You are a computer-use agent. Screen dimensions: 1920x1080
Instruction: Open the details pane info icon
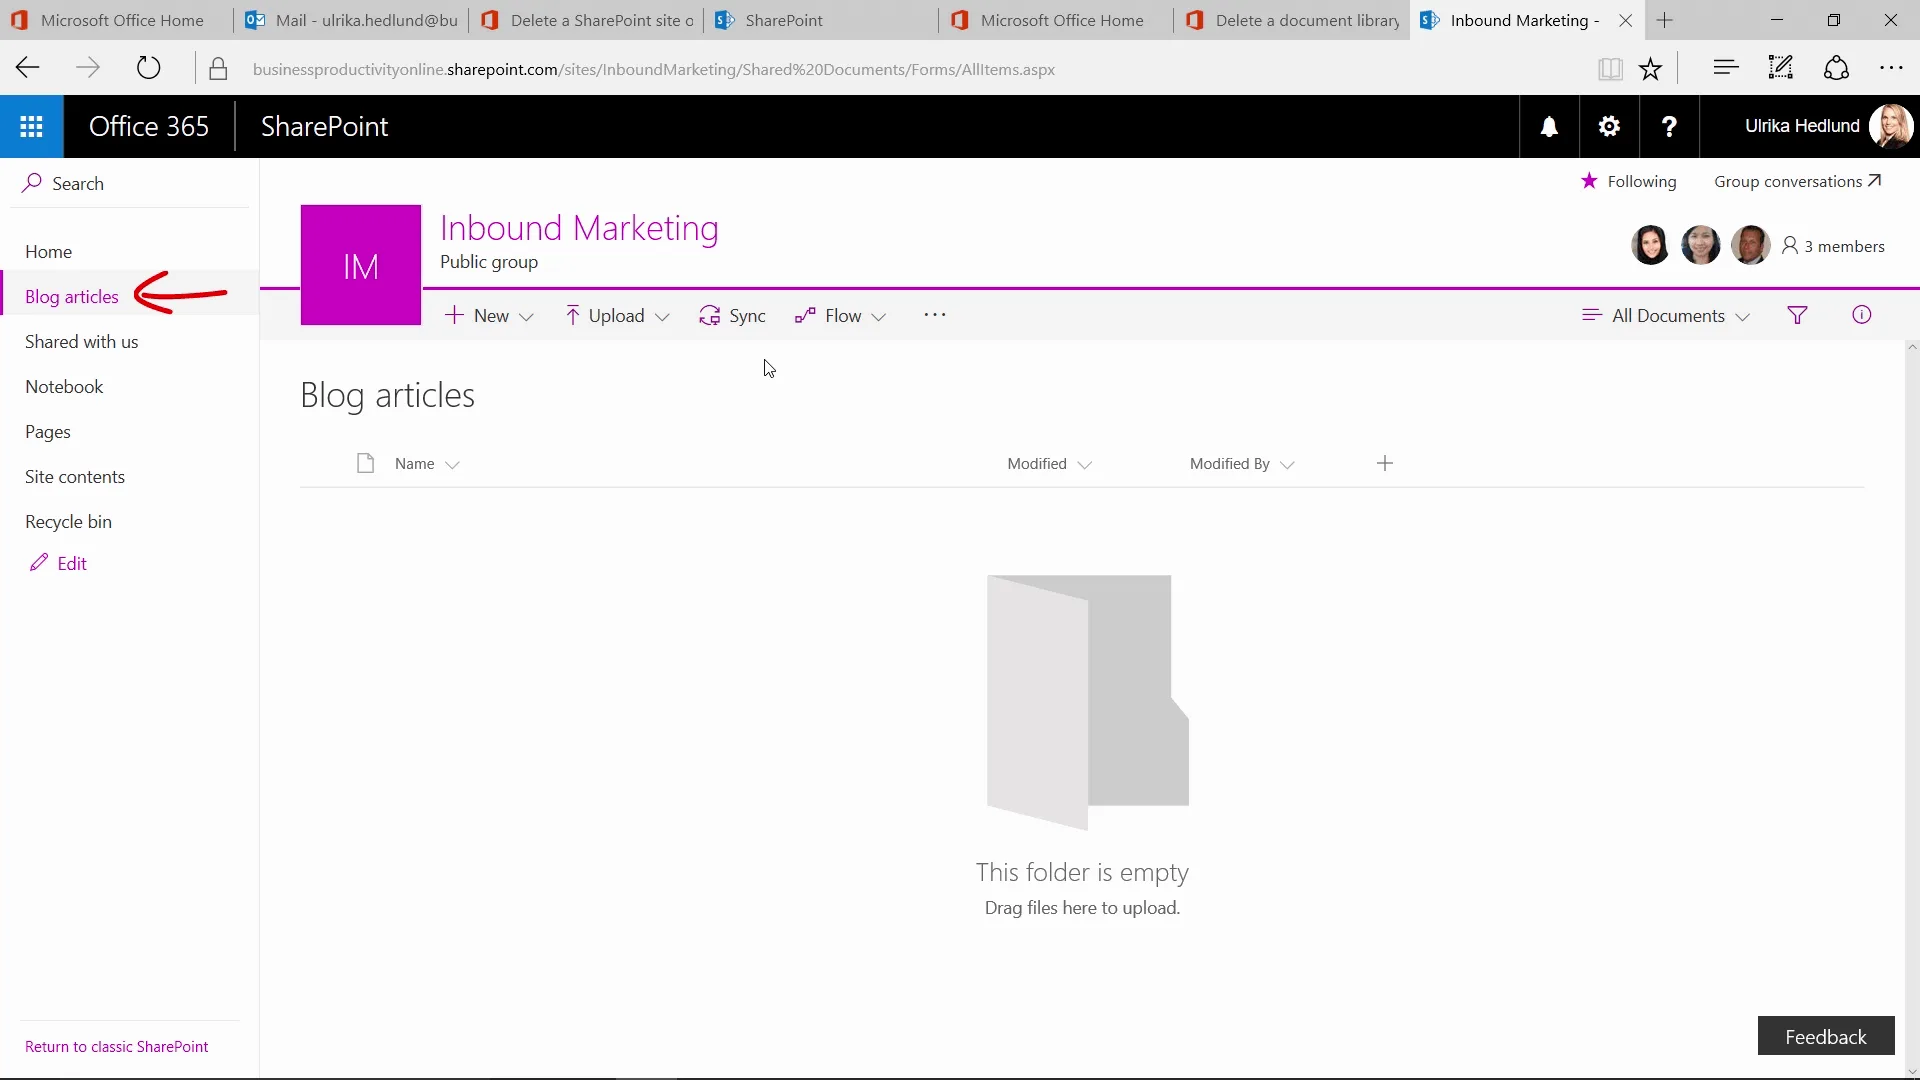(1861, 315)
